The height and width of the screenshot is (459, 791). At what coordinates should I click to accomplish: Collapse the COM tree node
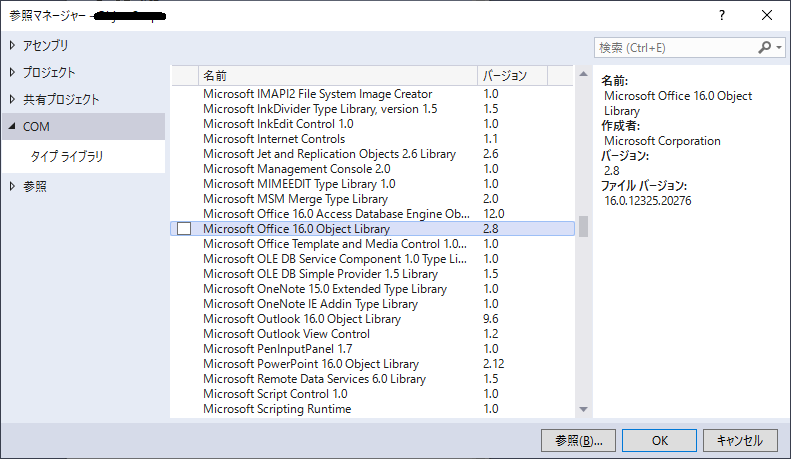point(12,126)
